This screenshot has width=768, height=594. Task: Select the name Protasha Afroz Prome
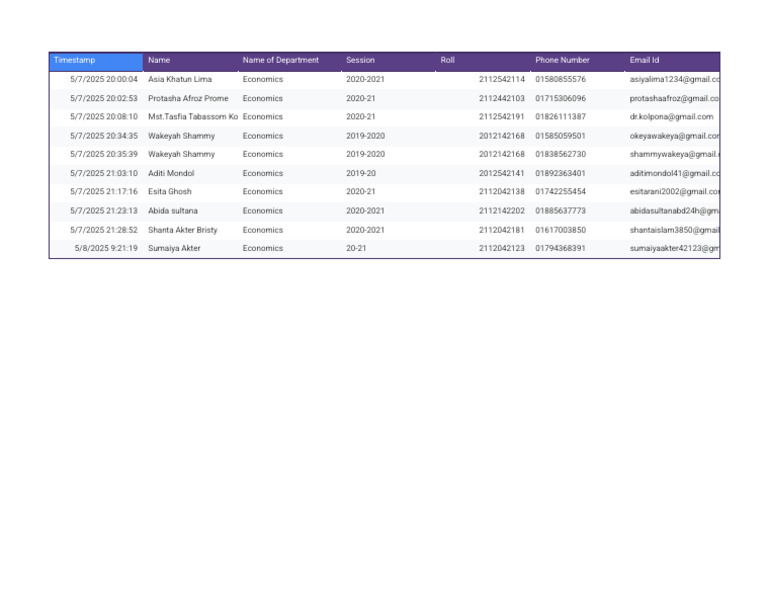(x=188, y=98)
